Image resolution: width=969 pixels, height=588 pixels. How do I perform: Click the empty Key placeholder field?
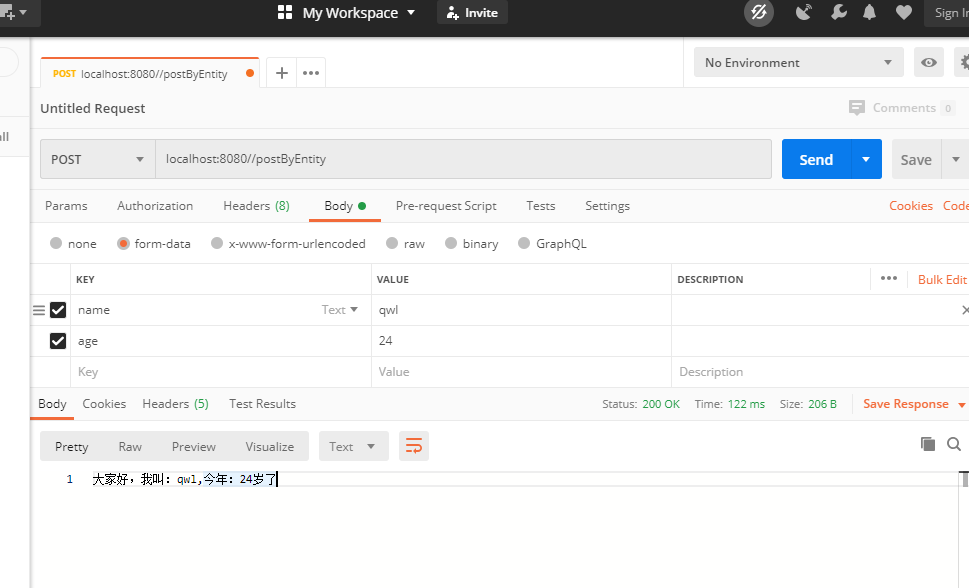coord(221,372)
